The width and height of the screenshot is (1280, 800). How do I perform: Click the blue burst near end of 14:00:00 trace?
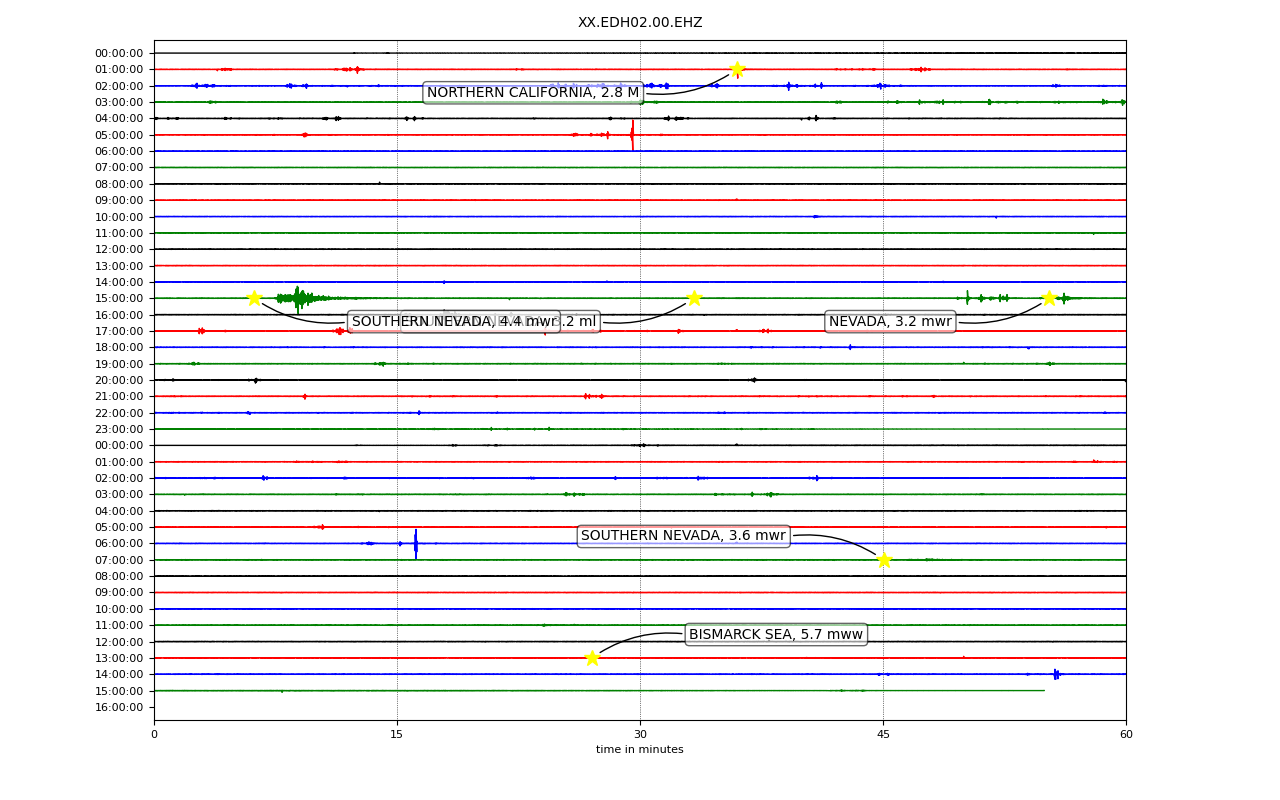[x=1056, y=674]
